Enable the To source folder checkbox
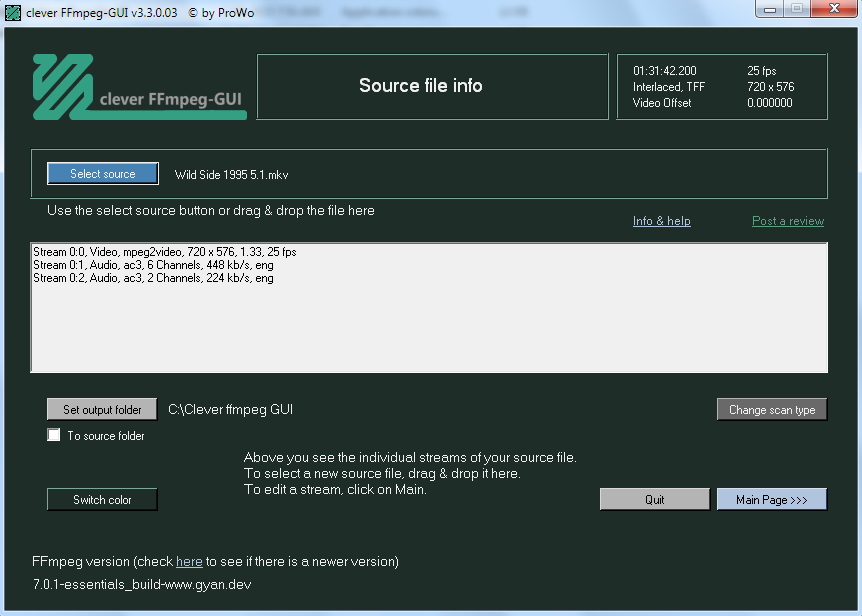Image resolution: width=862 pixels, height=616 pixels. point(54,435)
